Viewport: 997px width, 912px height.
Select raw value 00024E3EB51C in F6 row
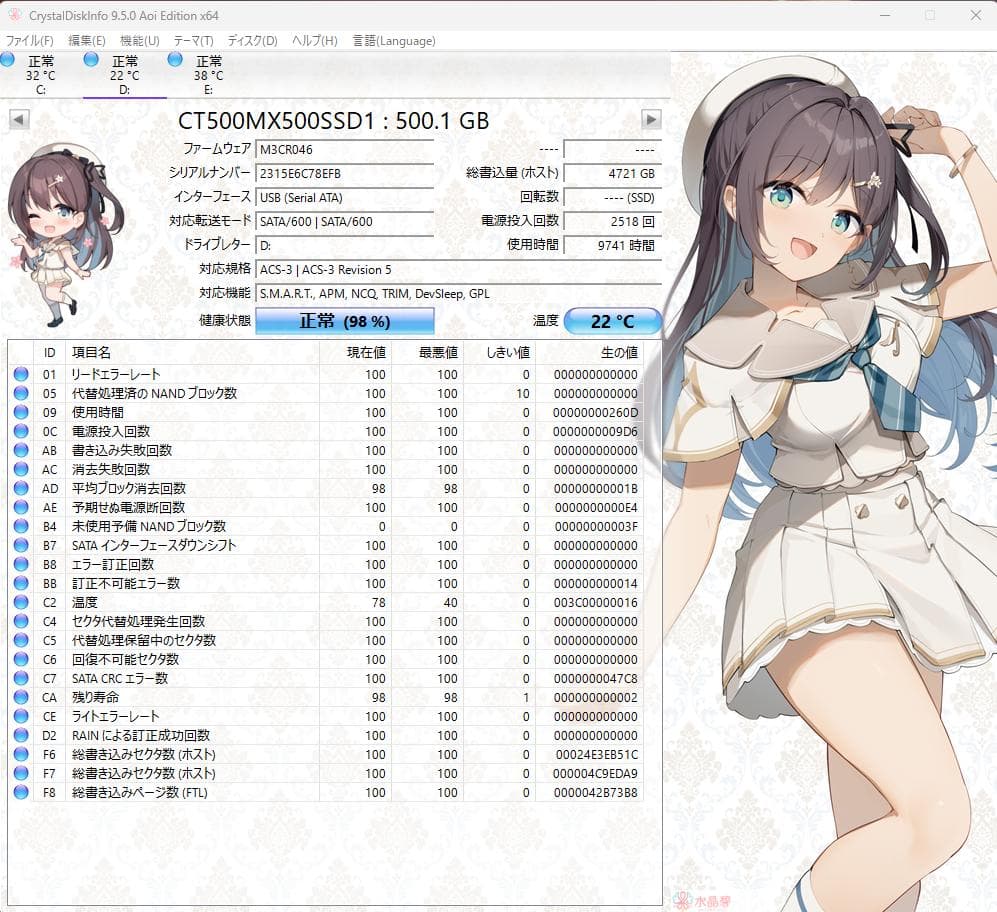pos(596,754)
